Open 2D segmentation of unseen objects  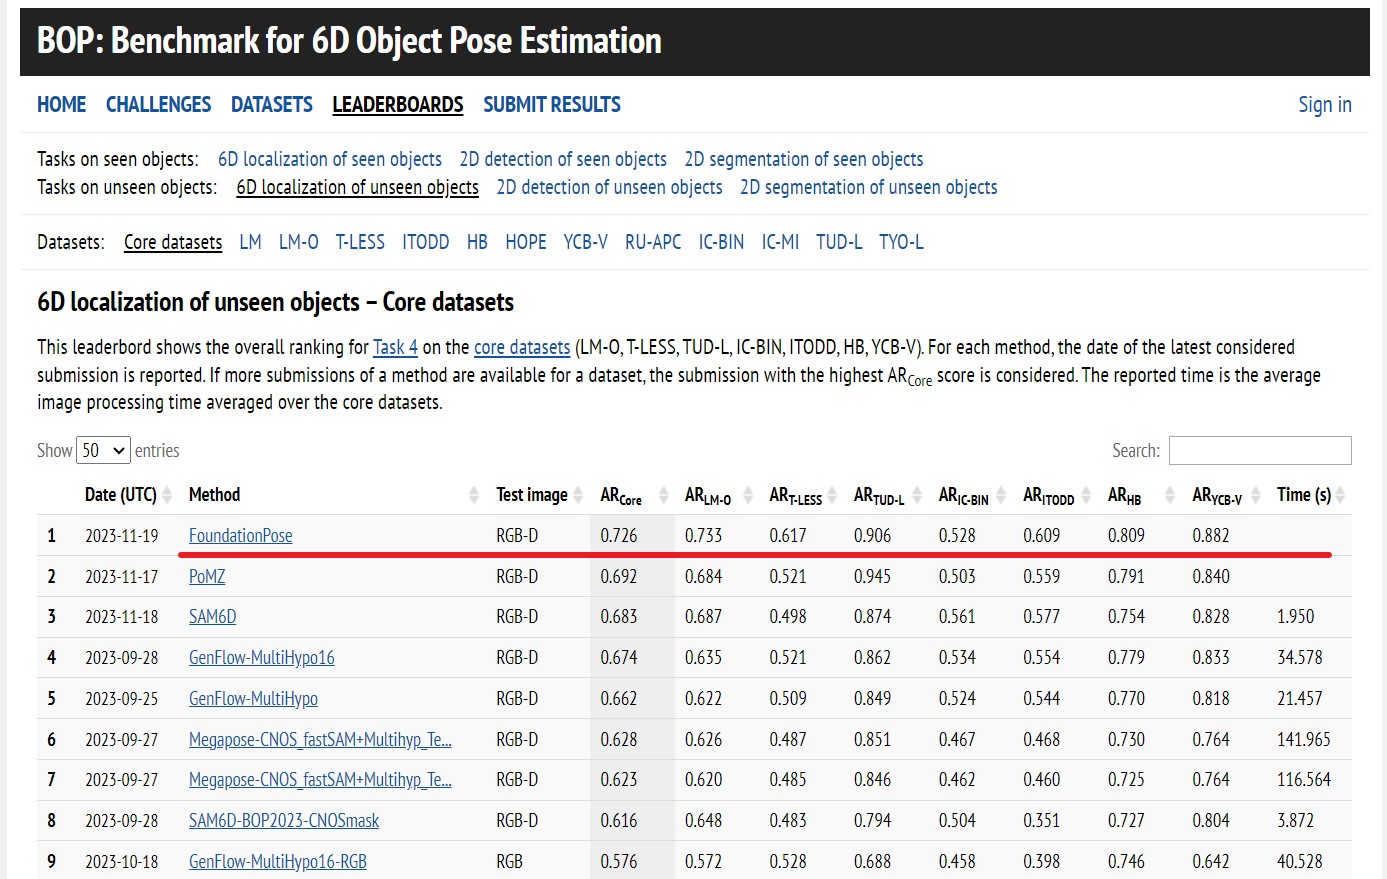point(869,187)
